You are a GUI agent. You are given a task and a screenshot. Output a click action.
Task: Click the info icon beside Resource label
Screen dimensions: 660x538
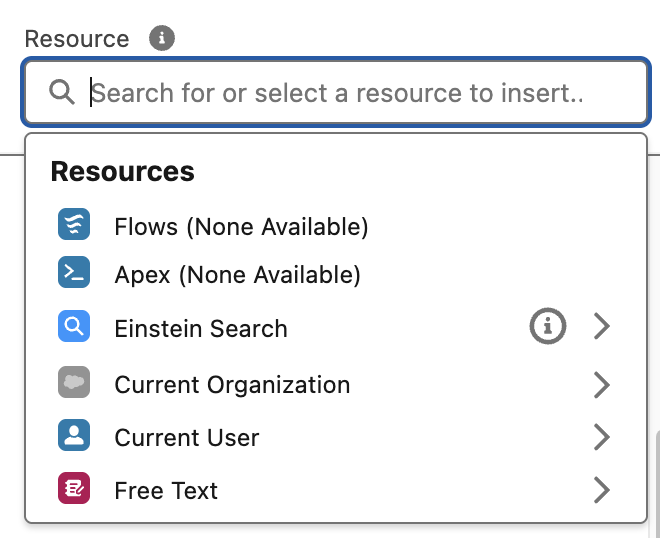pos(162,39)
